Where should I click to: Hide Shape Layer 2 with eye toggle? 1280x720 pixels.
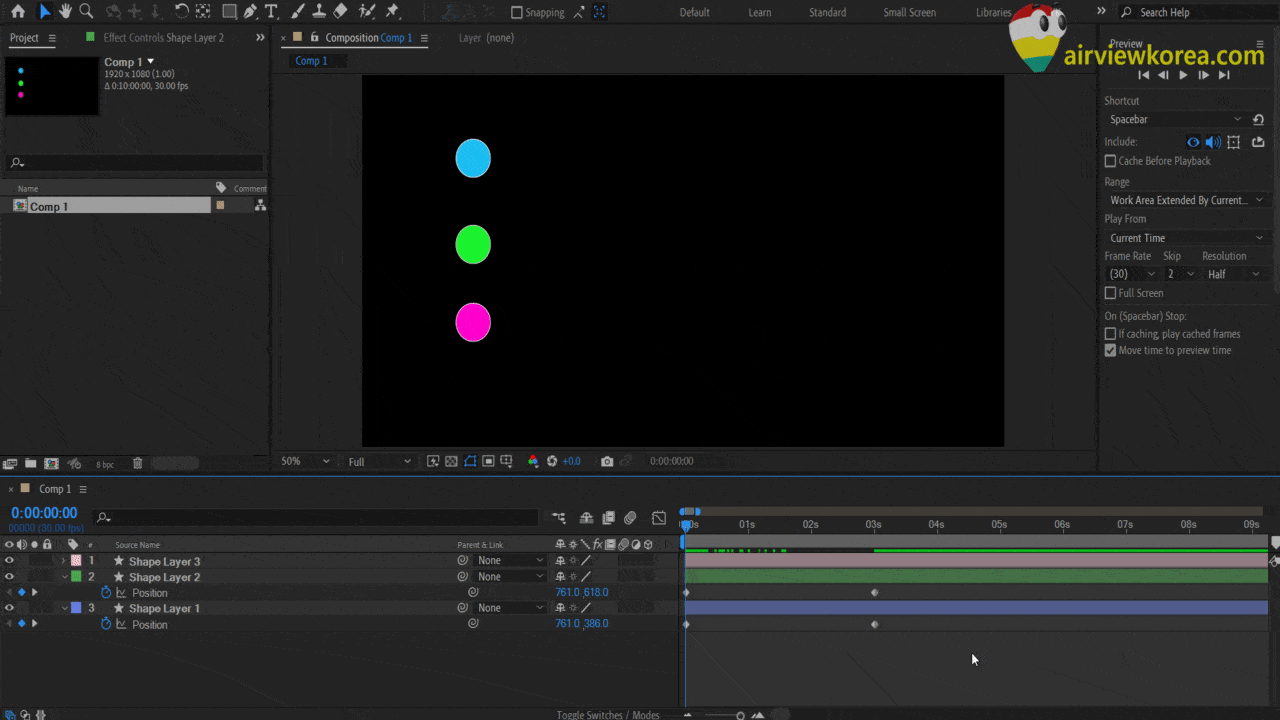click(x=10, y=577)
